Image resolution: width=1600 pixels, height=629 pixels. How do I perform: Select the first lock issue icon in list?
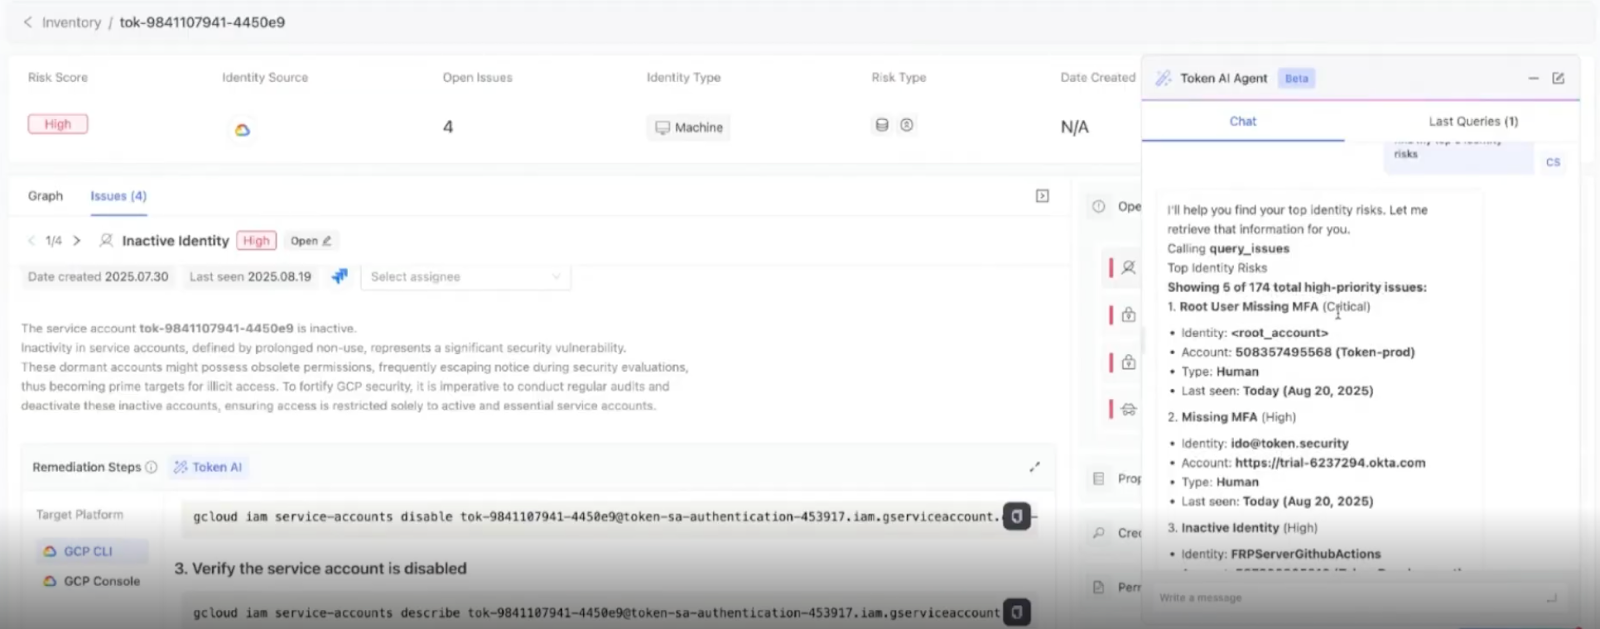[x=1128, y=315]
